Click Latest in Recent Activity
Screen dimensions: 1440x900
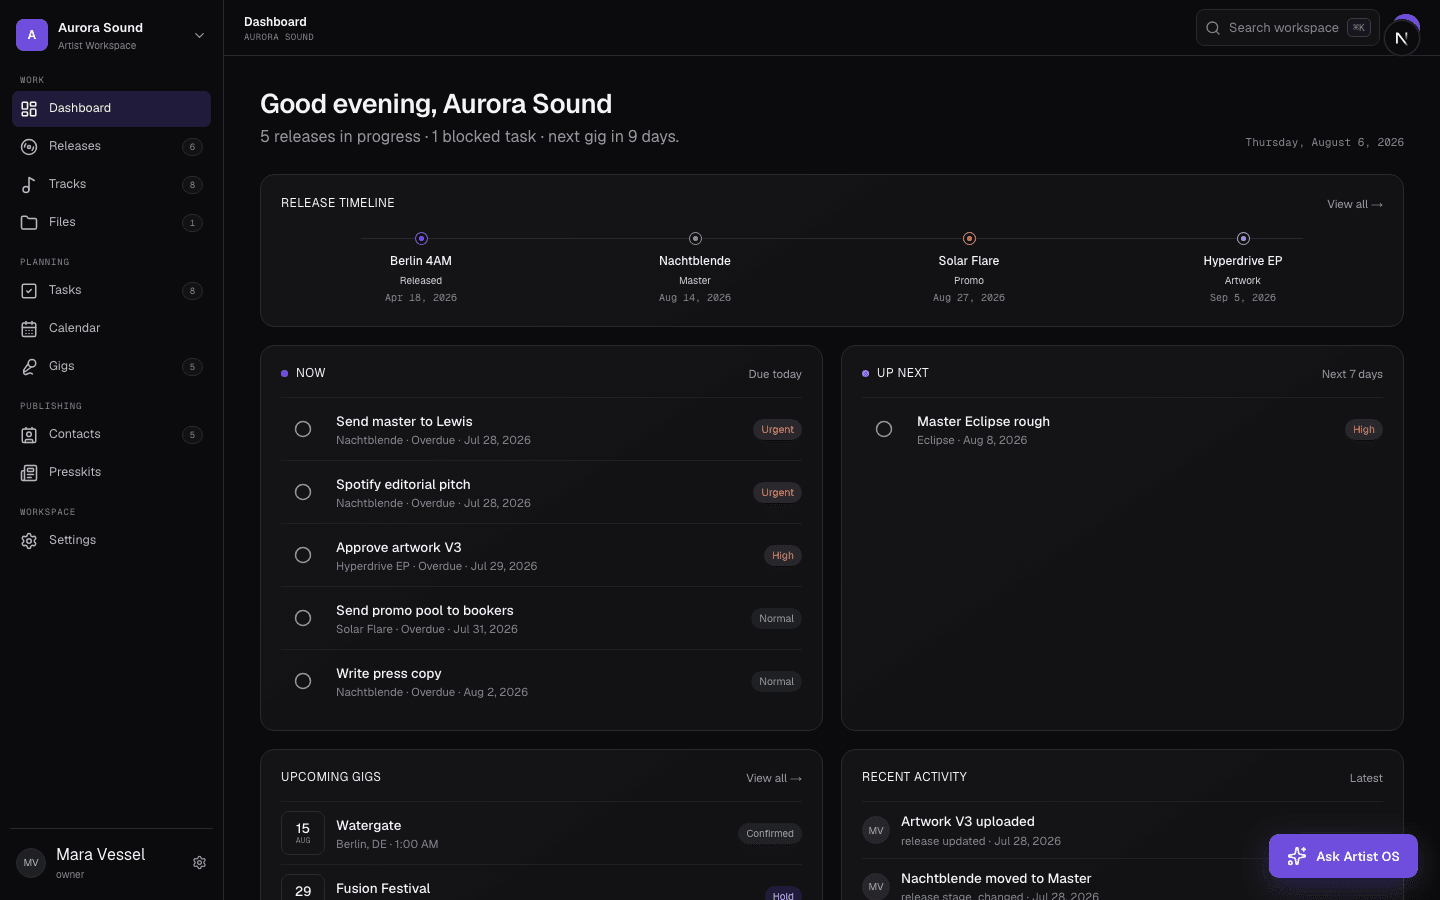pyautogui.click(x=1366, y=778)
